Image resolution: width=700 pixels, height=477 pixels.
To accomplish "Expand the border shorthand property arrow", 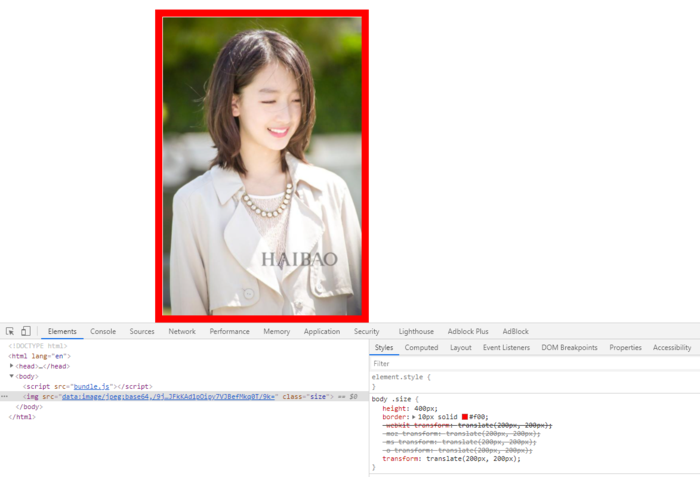I will click(x=413, y=417).
